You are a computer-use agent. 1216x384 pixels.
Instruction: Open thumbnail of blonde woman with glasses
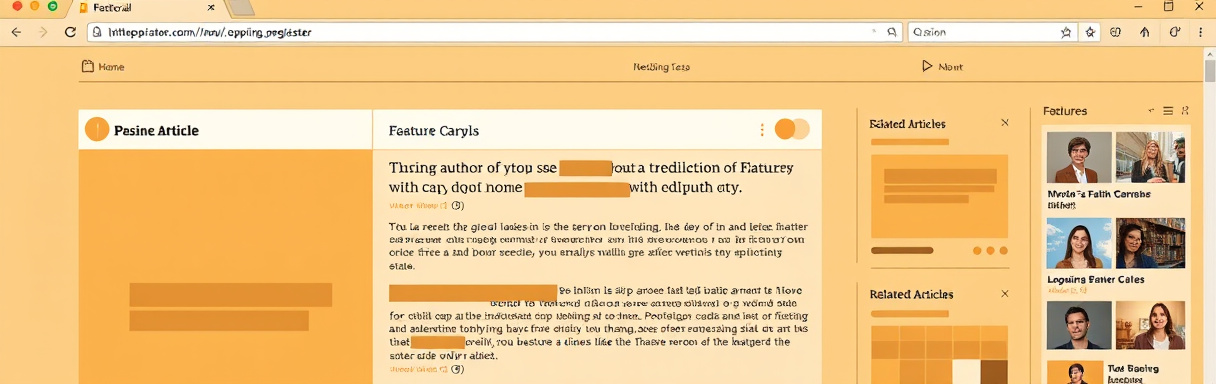click(1150, 157)
